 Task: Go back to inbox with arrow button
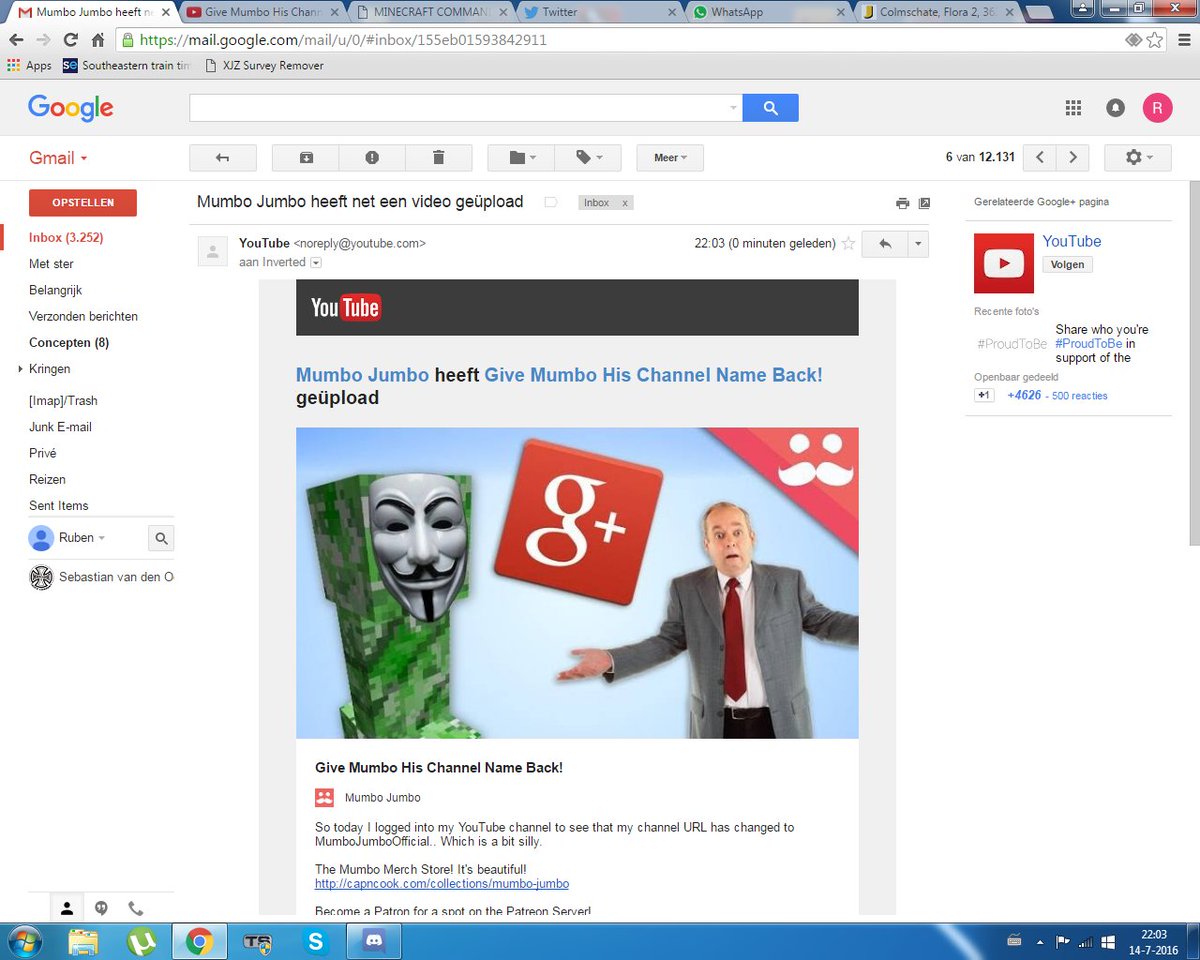223,158
